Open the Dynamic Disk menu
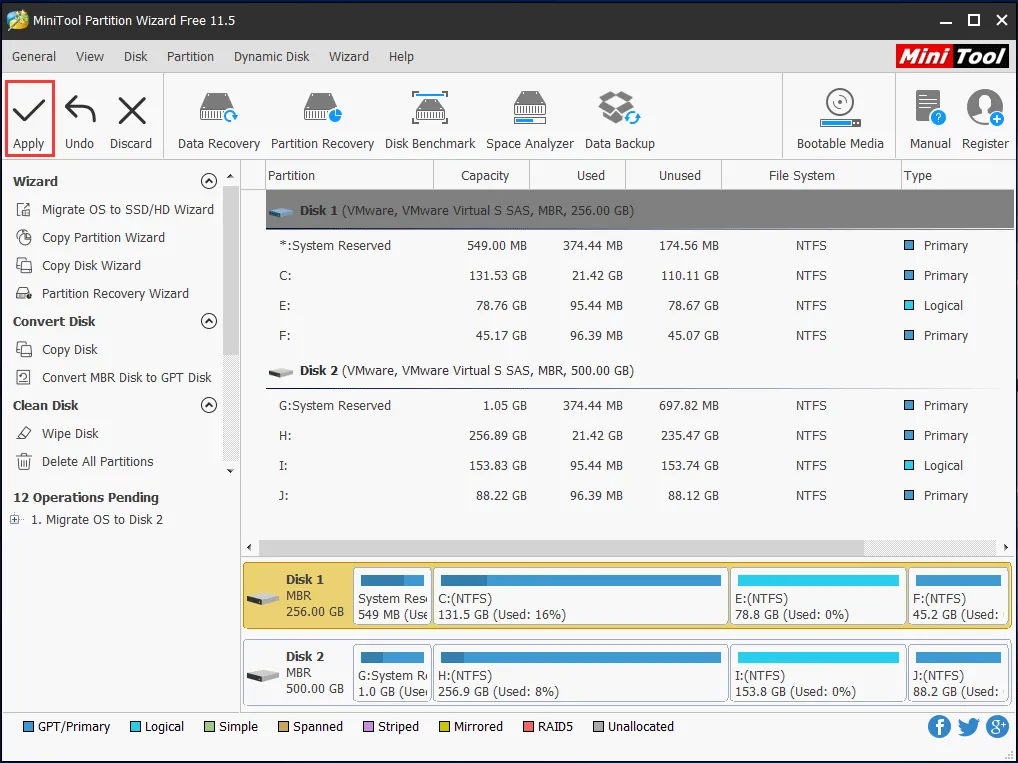Image resolution: width=1018 pixels, height=763 pixels. click(272, 57)
